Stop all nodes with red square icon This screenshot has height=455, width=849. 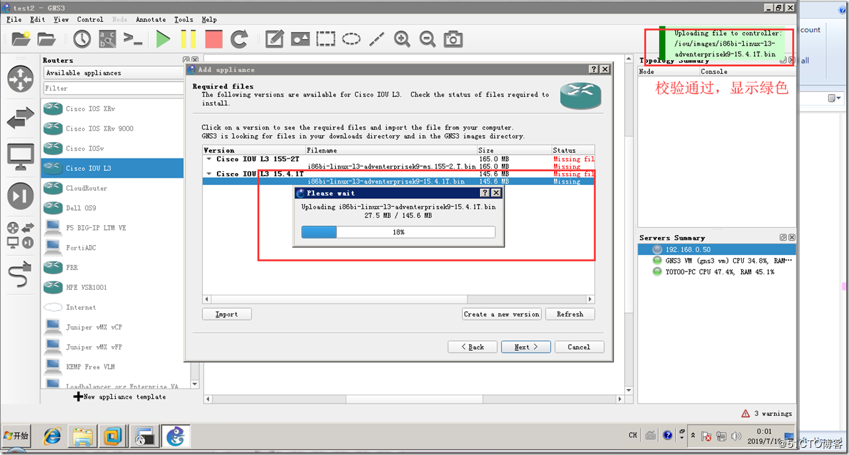click(x=213, y=39)
